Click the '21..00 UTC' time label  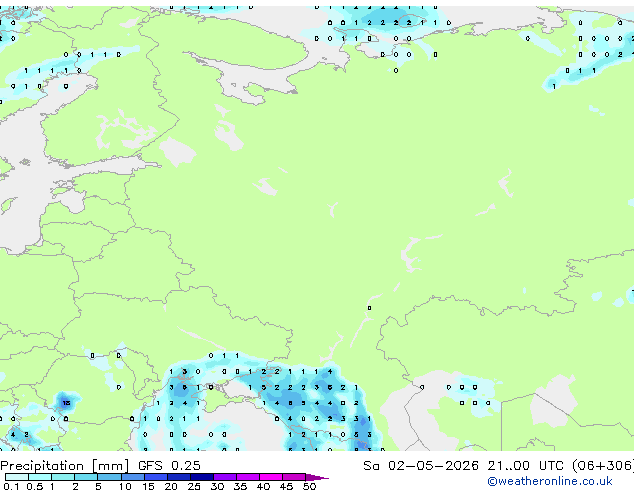525,466
